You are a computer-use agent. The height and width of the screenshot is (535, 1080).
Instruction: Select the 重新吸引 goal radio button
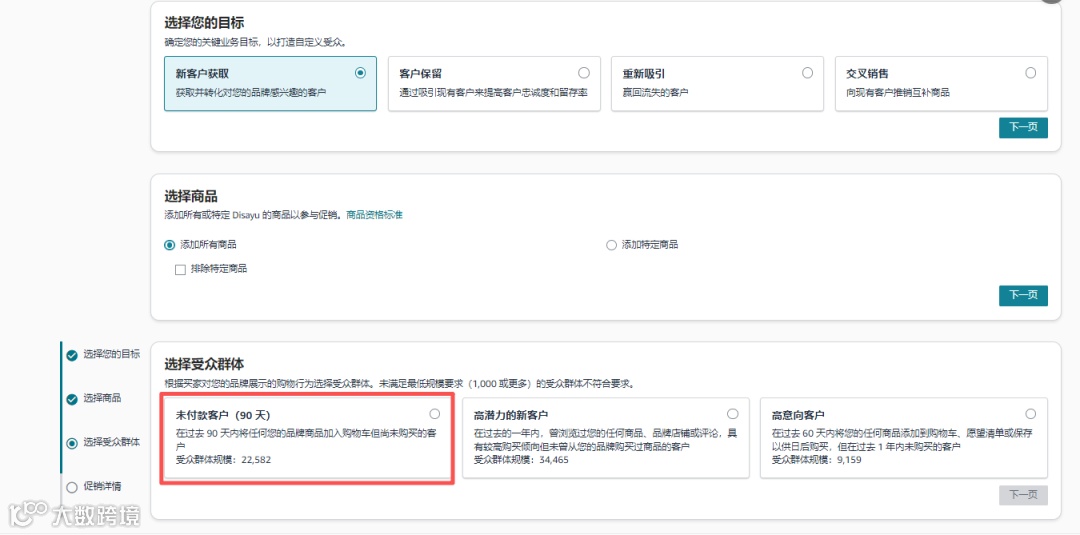(807, 73)
